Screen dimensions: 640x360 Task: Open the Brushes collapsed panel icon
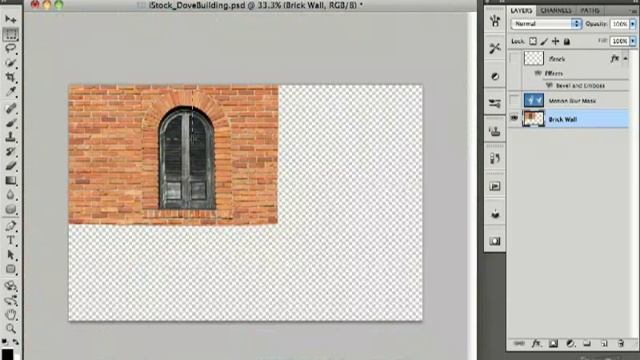495,103
